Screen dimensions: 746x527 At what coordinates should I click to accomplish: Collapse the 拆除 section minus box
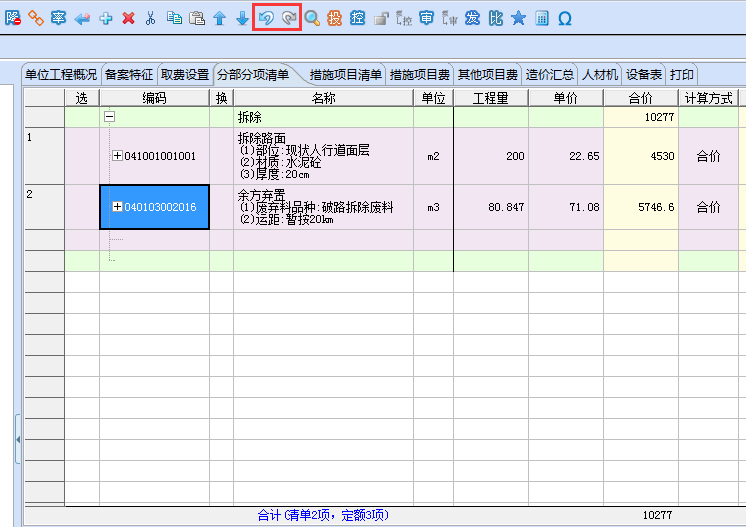pos(109,117)
